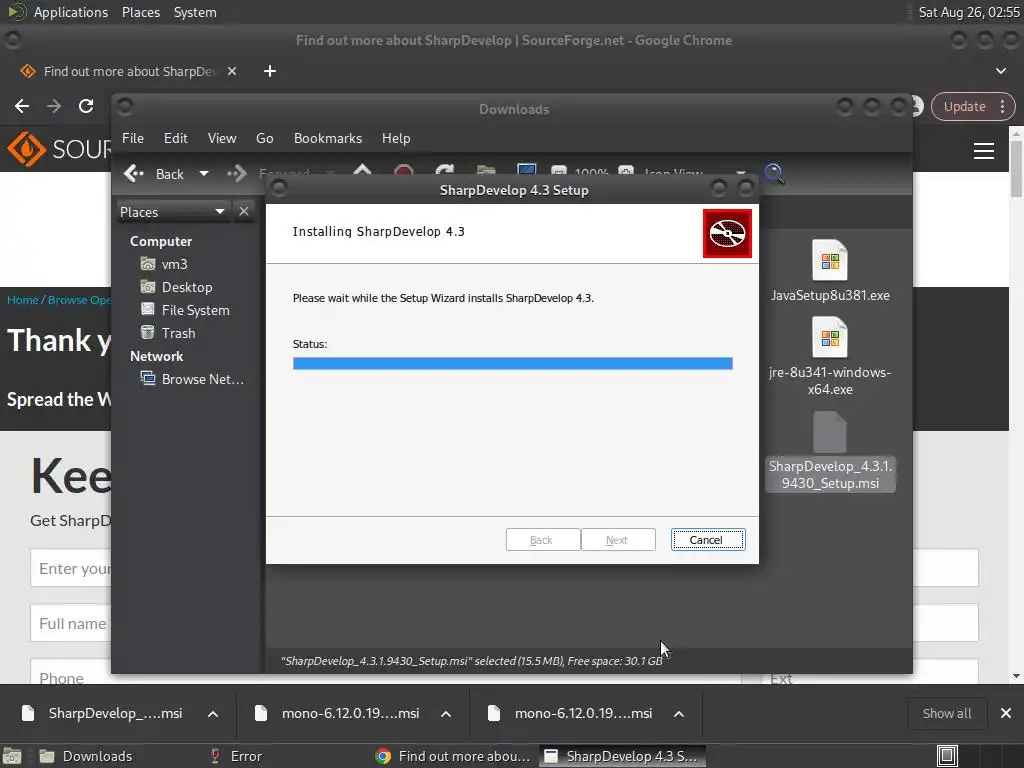
Task: Click the Browse Open Source breadcrumb link
Action: pos(79,300)
